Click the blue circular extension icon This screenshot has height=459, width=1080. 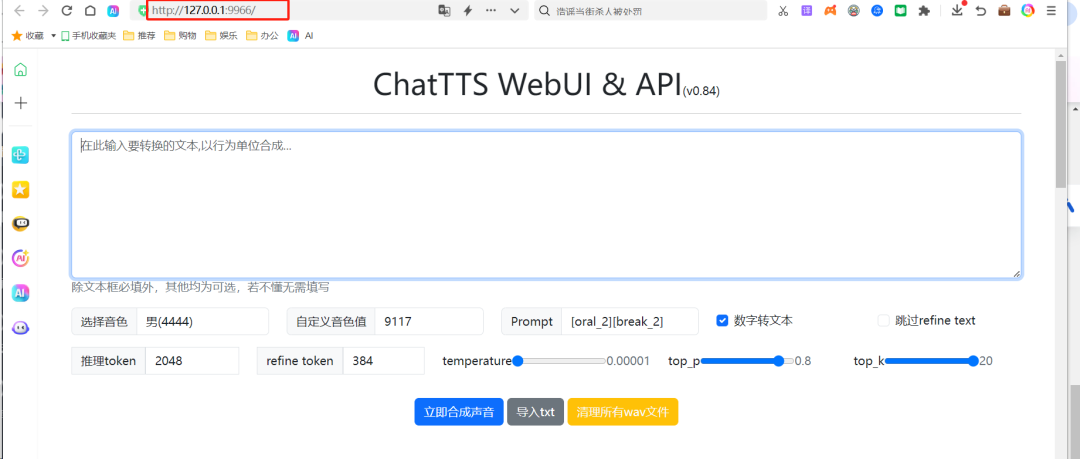[877, 10]
